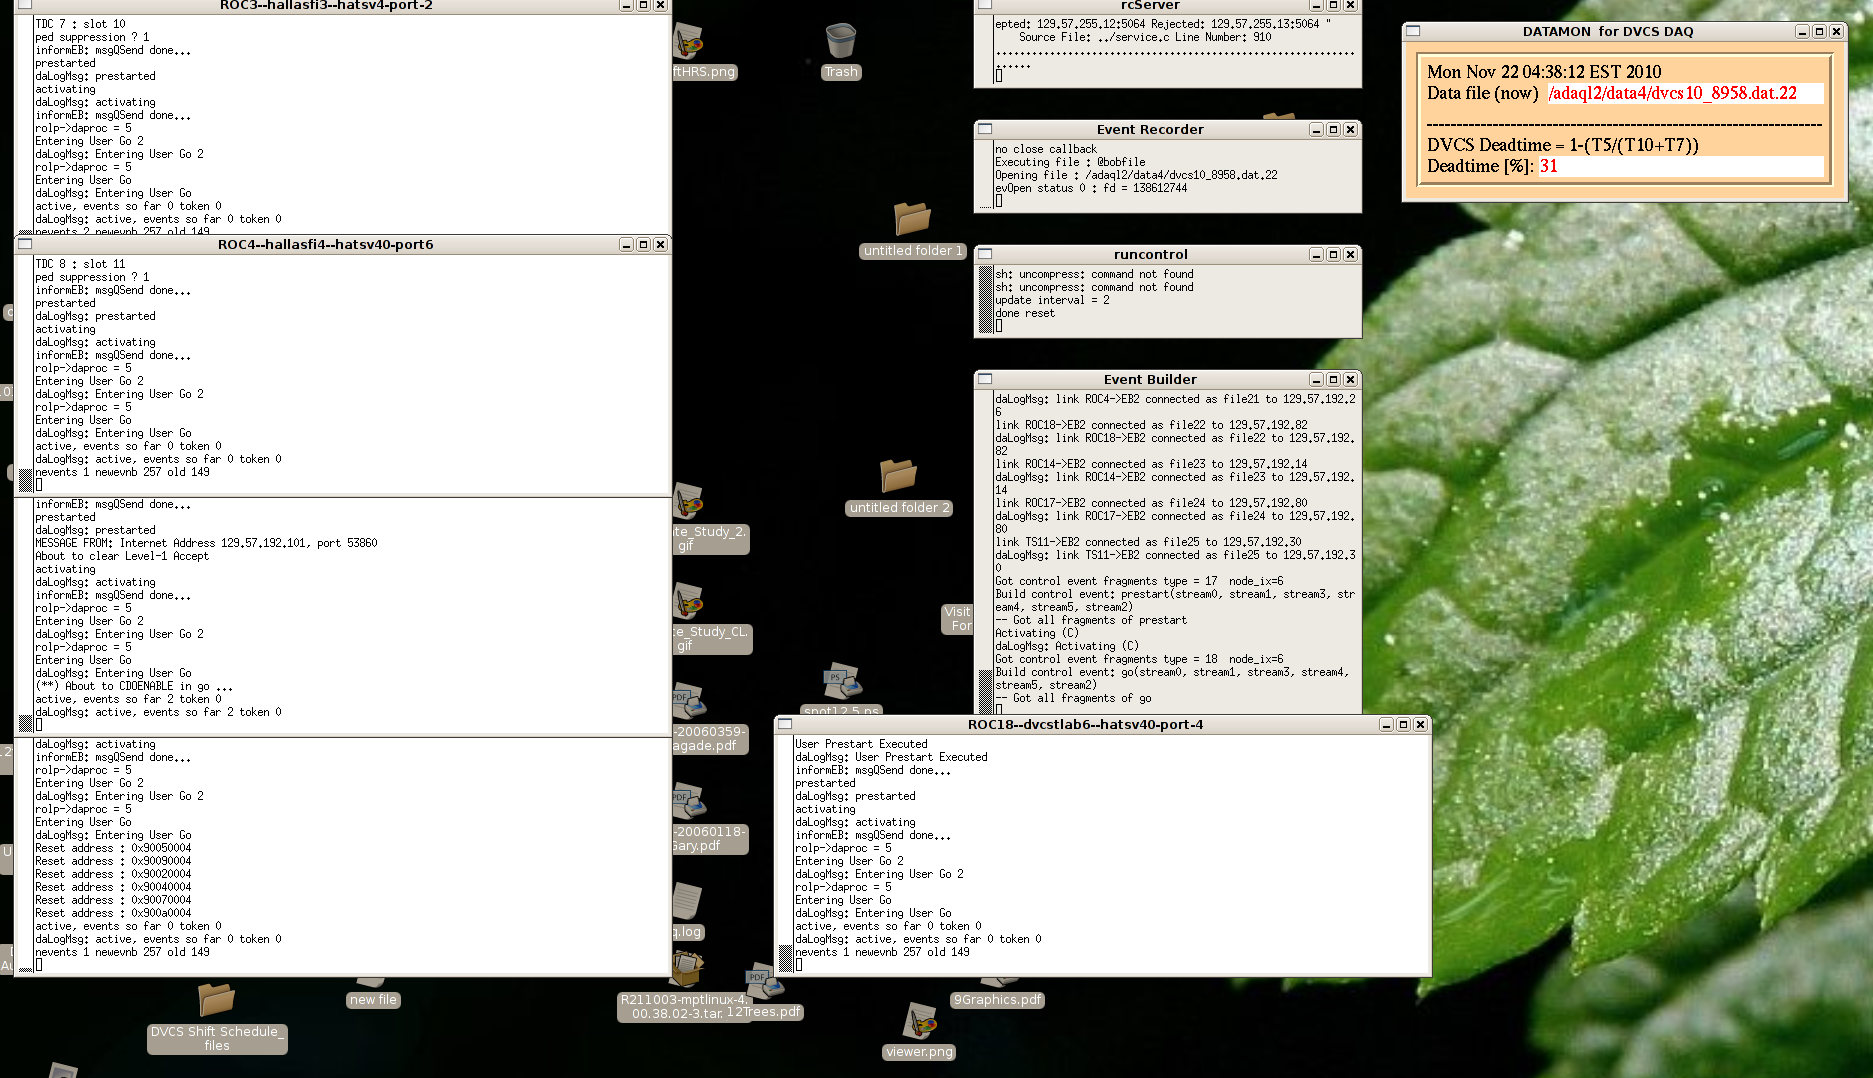Select the spot12.5.ps PostScript file icon
This screenshot has height=1078, width=1873.
coord(842,681)
